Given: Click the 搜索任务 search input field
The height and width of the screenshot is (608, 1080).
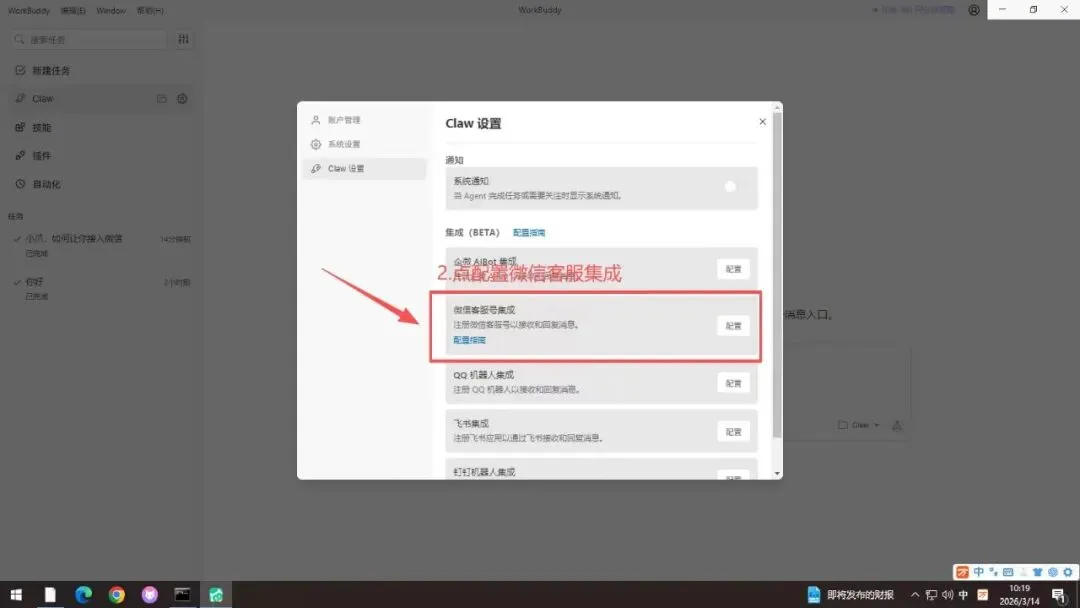Looking at the screenshot, I should point(90,40).
